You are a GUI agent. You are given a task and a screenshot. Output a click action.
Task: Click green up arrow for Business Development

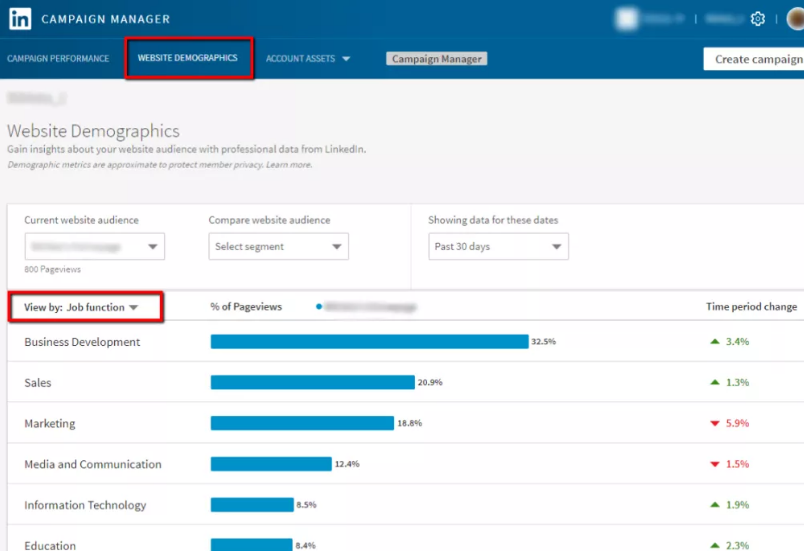(714, 342)
